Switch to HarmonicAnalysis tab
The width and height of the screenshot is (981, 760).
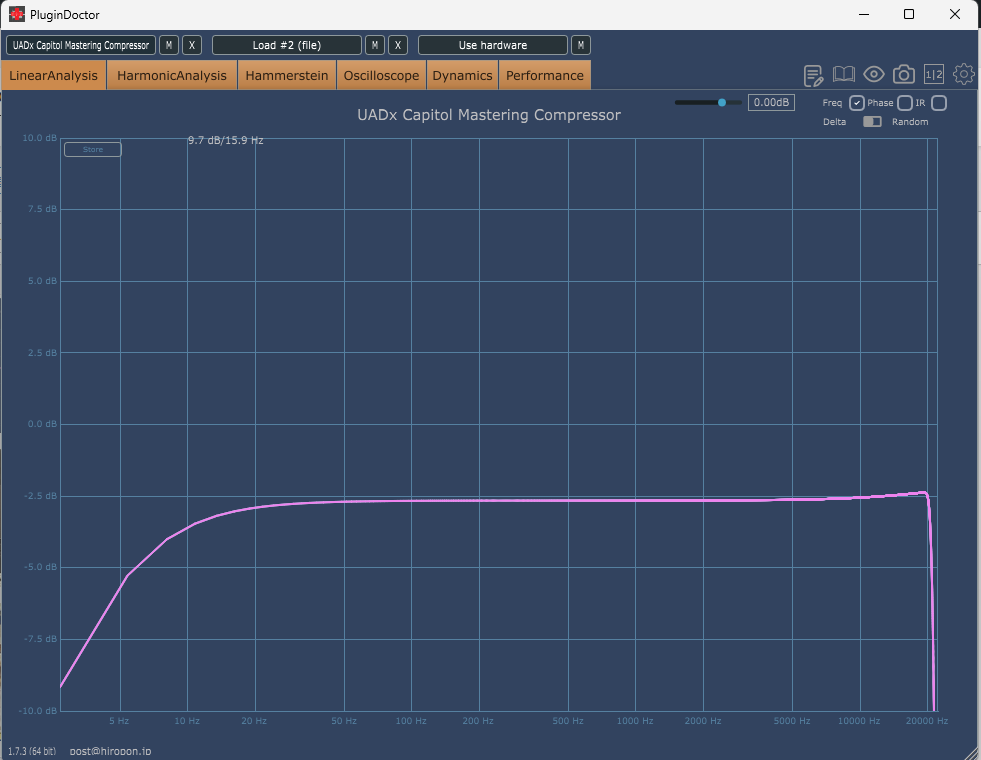[171, 75]
